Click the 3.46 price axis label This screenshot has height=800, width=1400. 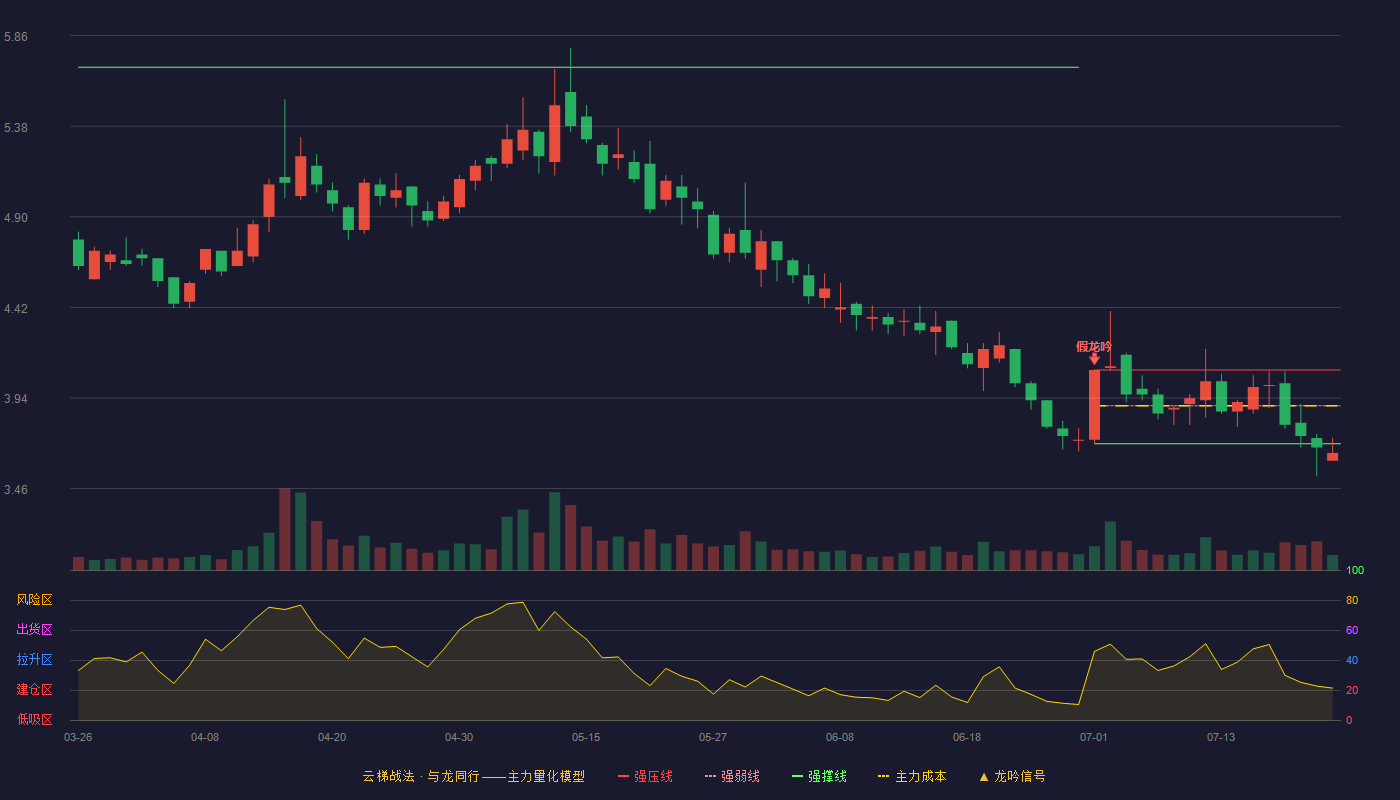pos(16,490)
